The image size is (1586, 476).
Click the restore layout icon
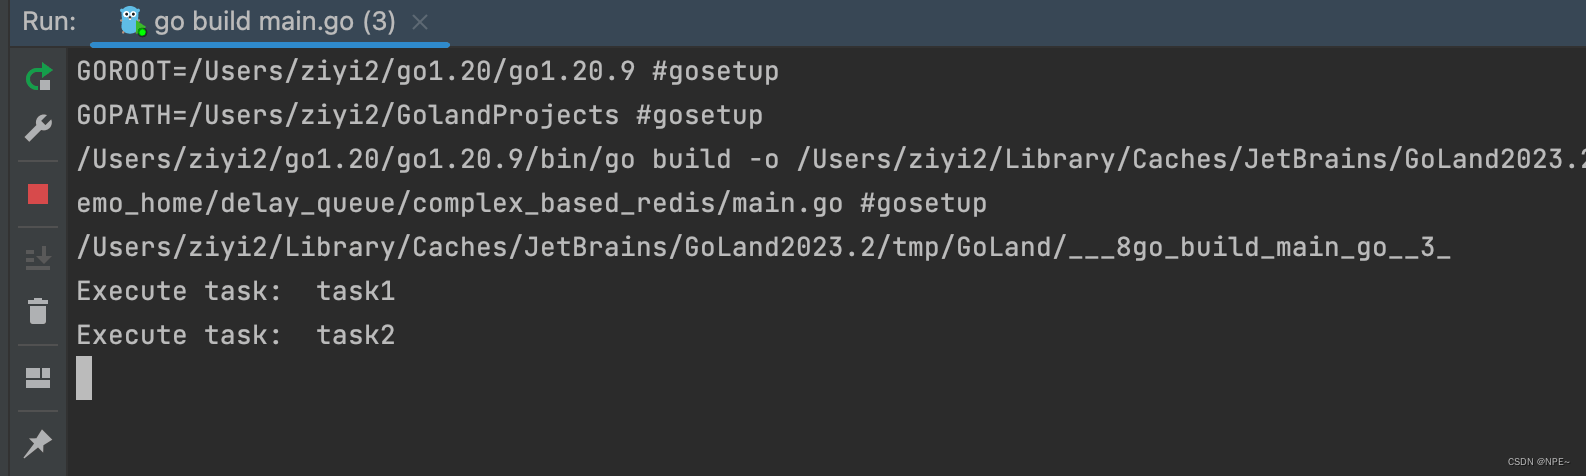tap(38, 377)
